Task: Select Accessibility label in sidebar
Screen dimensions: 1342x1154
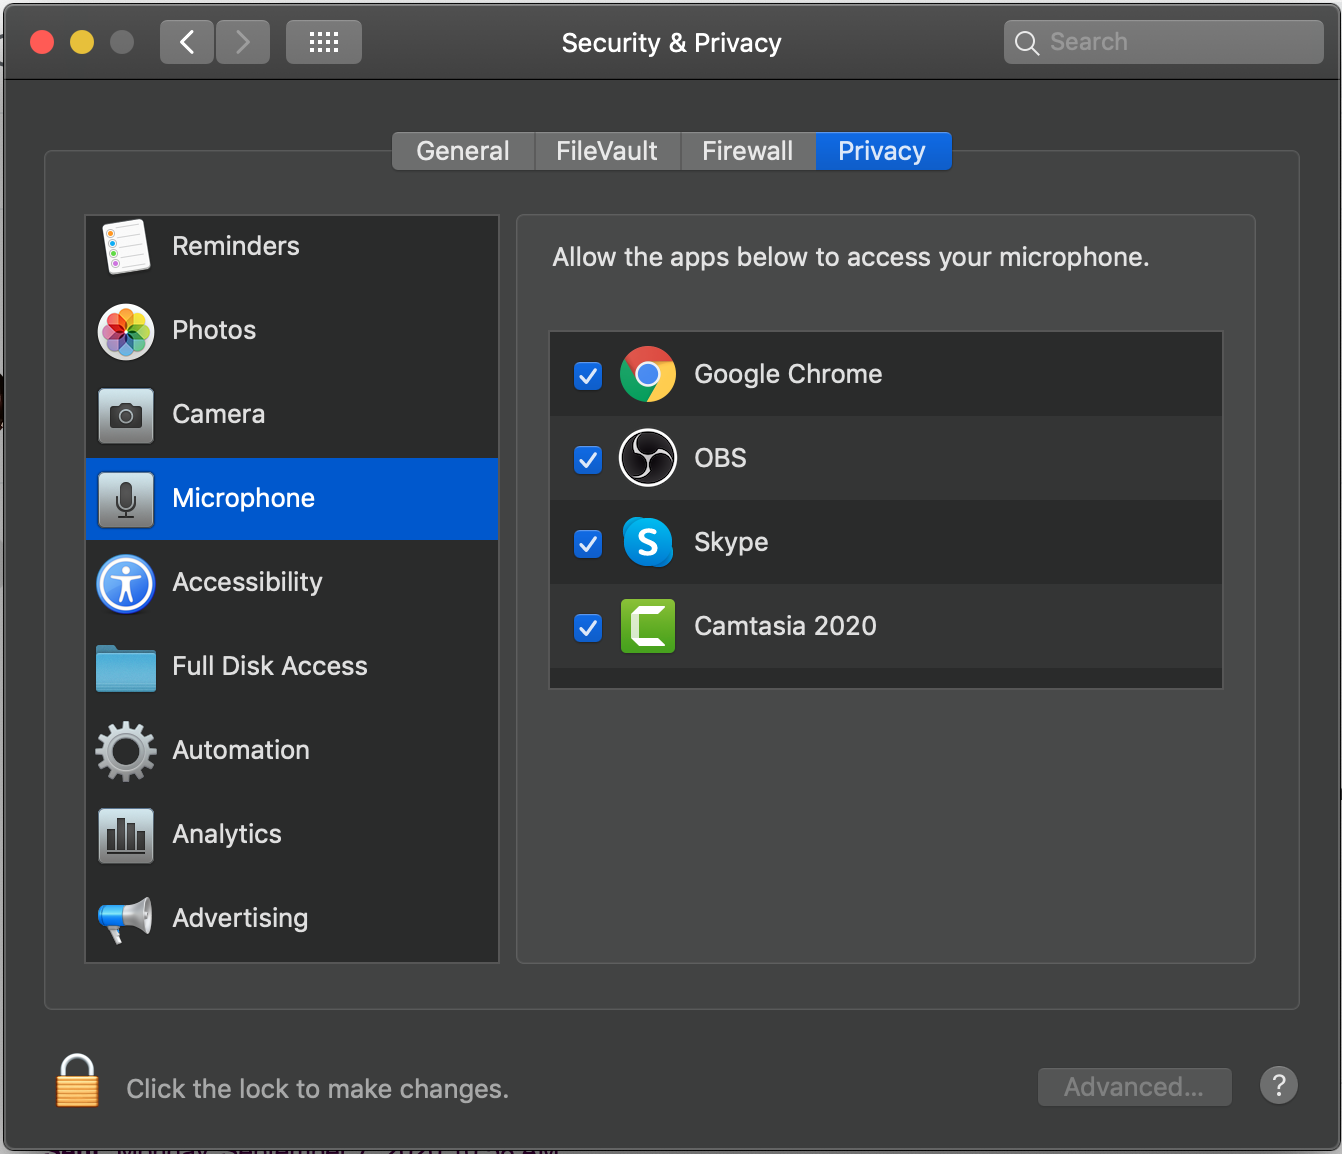Action: click(248, 582)
